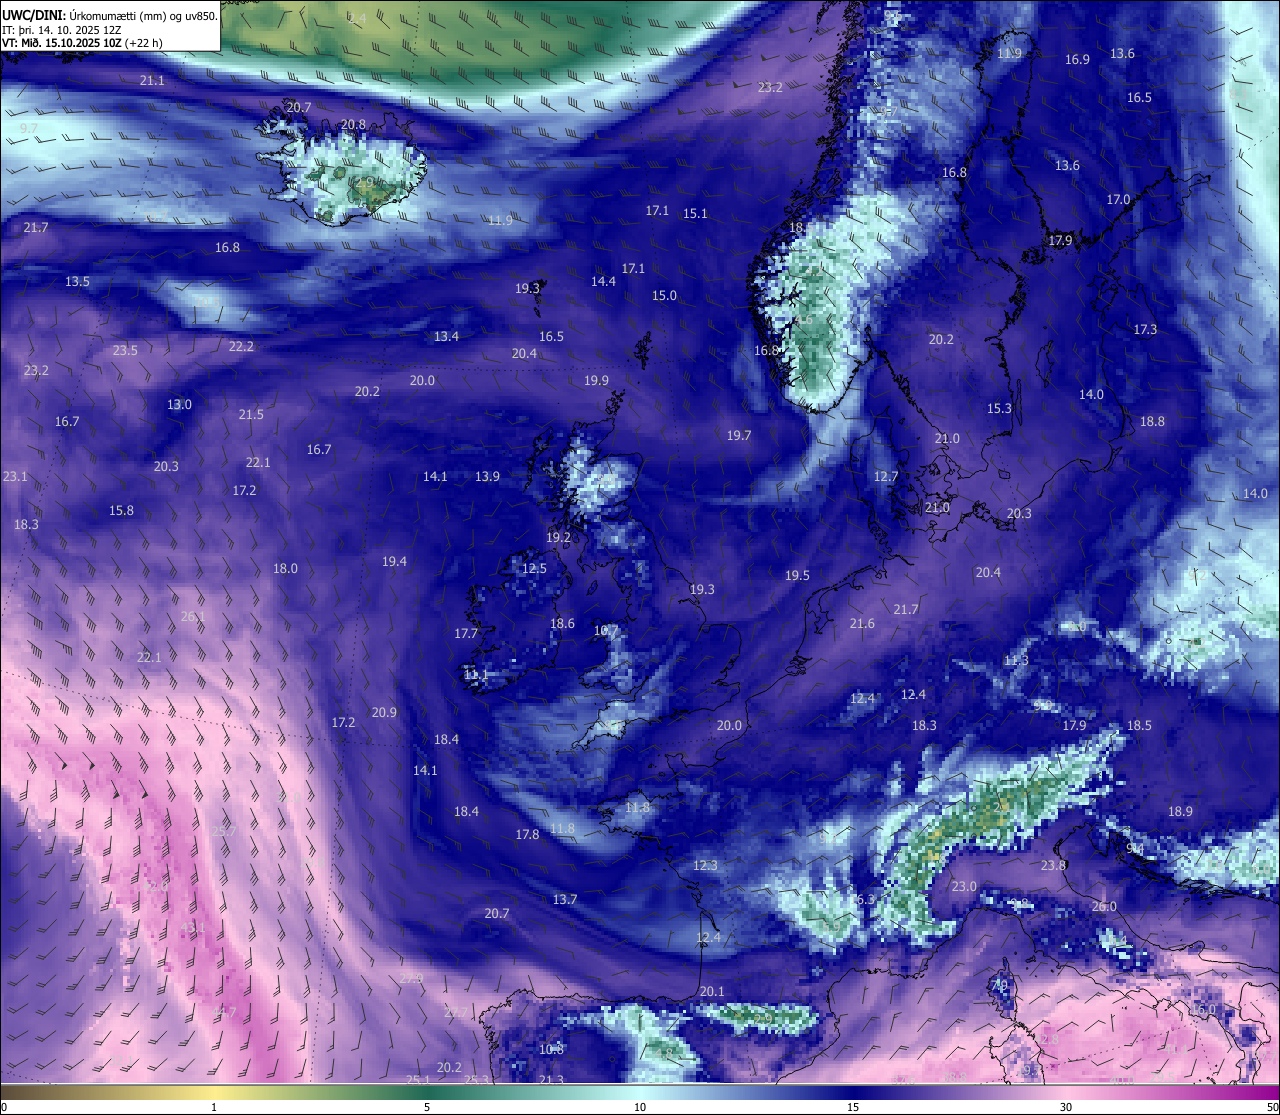Click the 15.3 value label

point(999,409)
